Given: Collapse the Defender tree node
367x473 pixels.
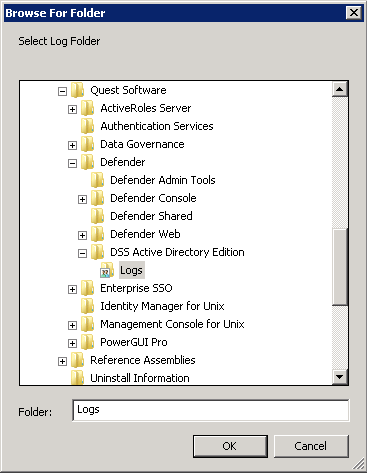Looking at the screenshot, I should click(x=72, y=163).
